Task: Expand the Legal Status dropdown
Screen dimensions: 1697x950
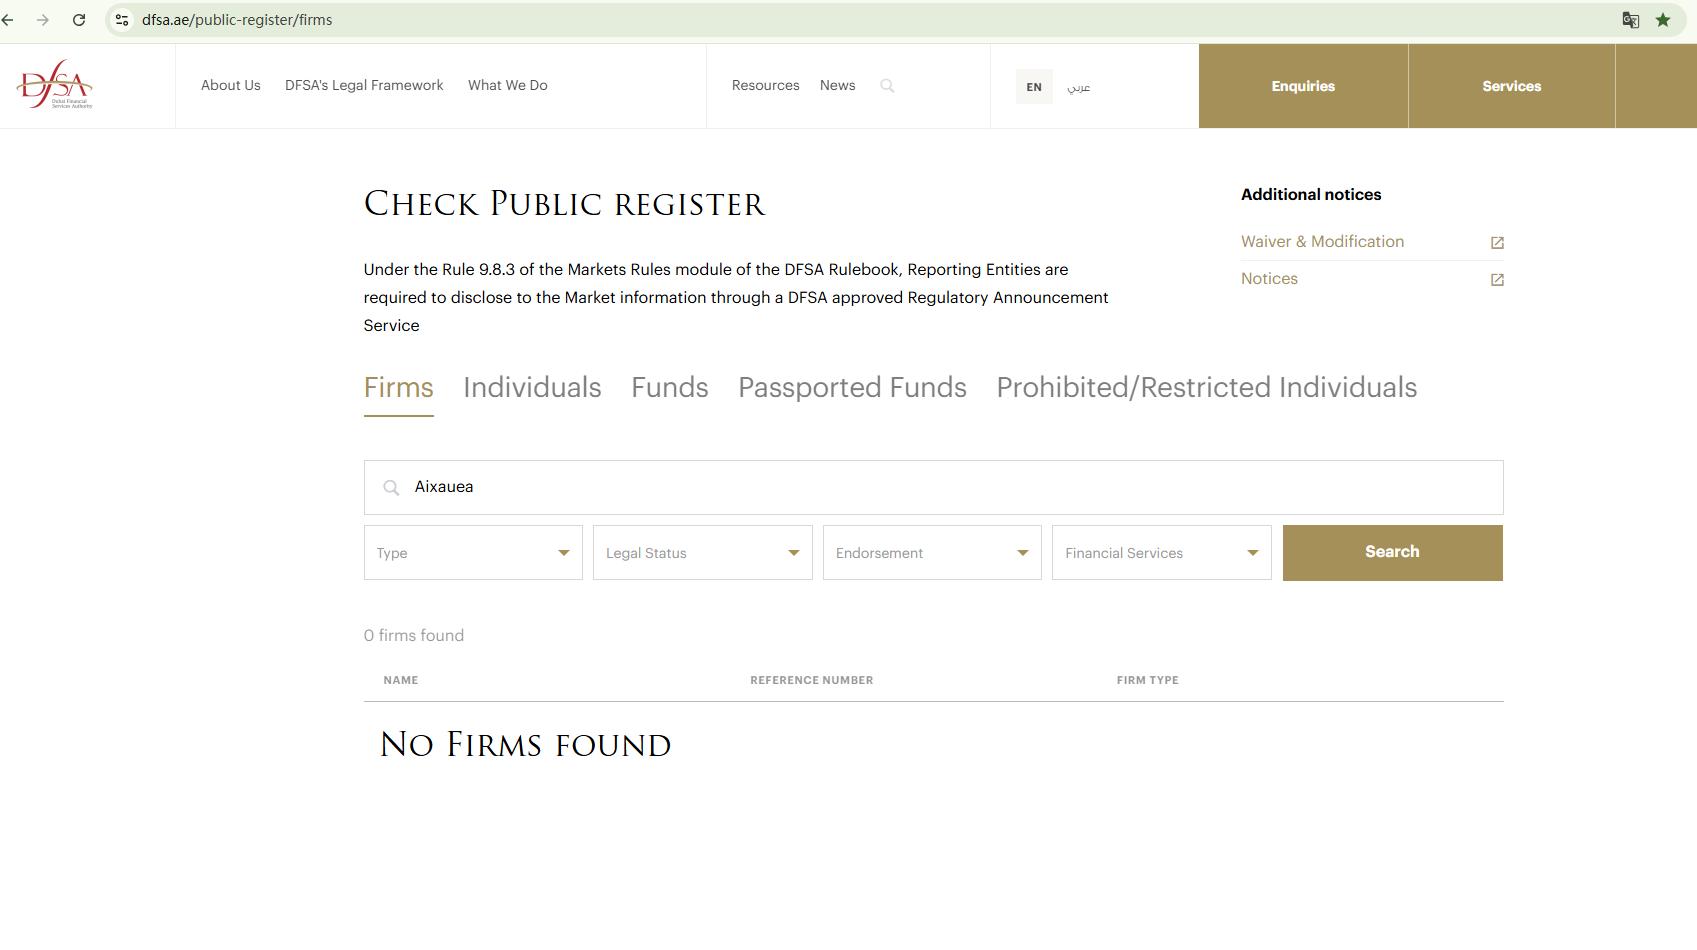Action: [x=703, y=553]
